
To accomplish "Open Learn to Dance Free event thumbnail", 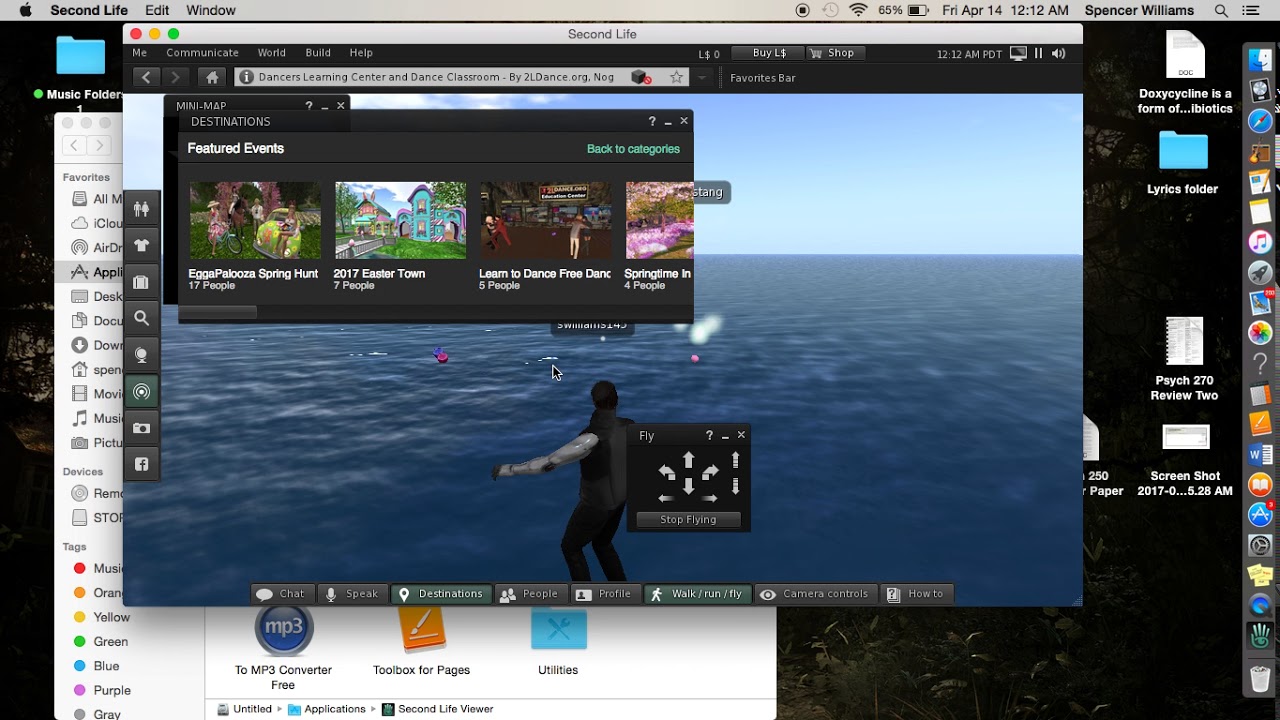I will coord(545,220).
